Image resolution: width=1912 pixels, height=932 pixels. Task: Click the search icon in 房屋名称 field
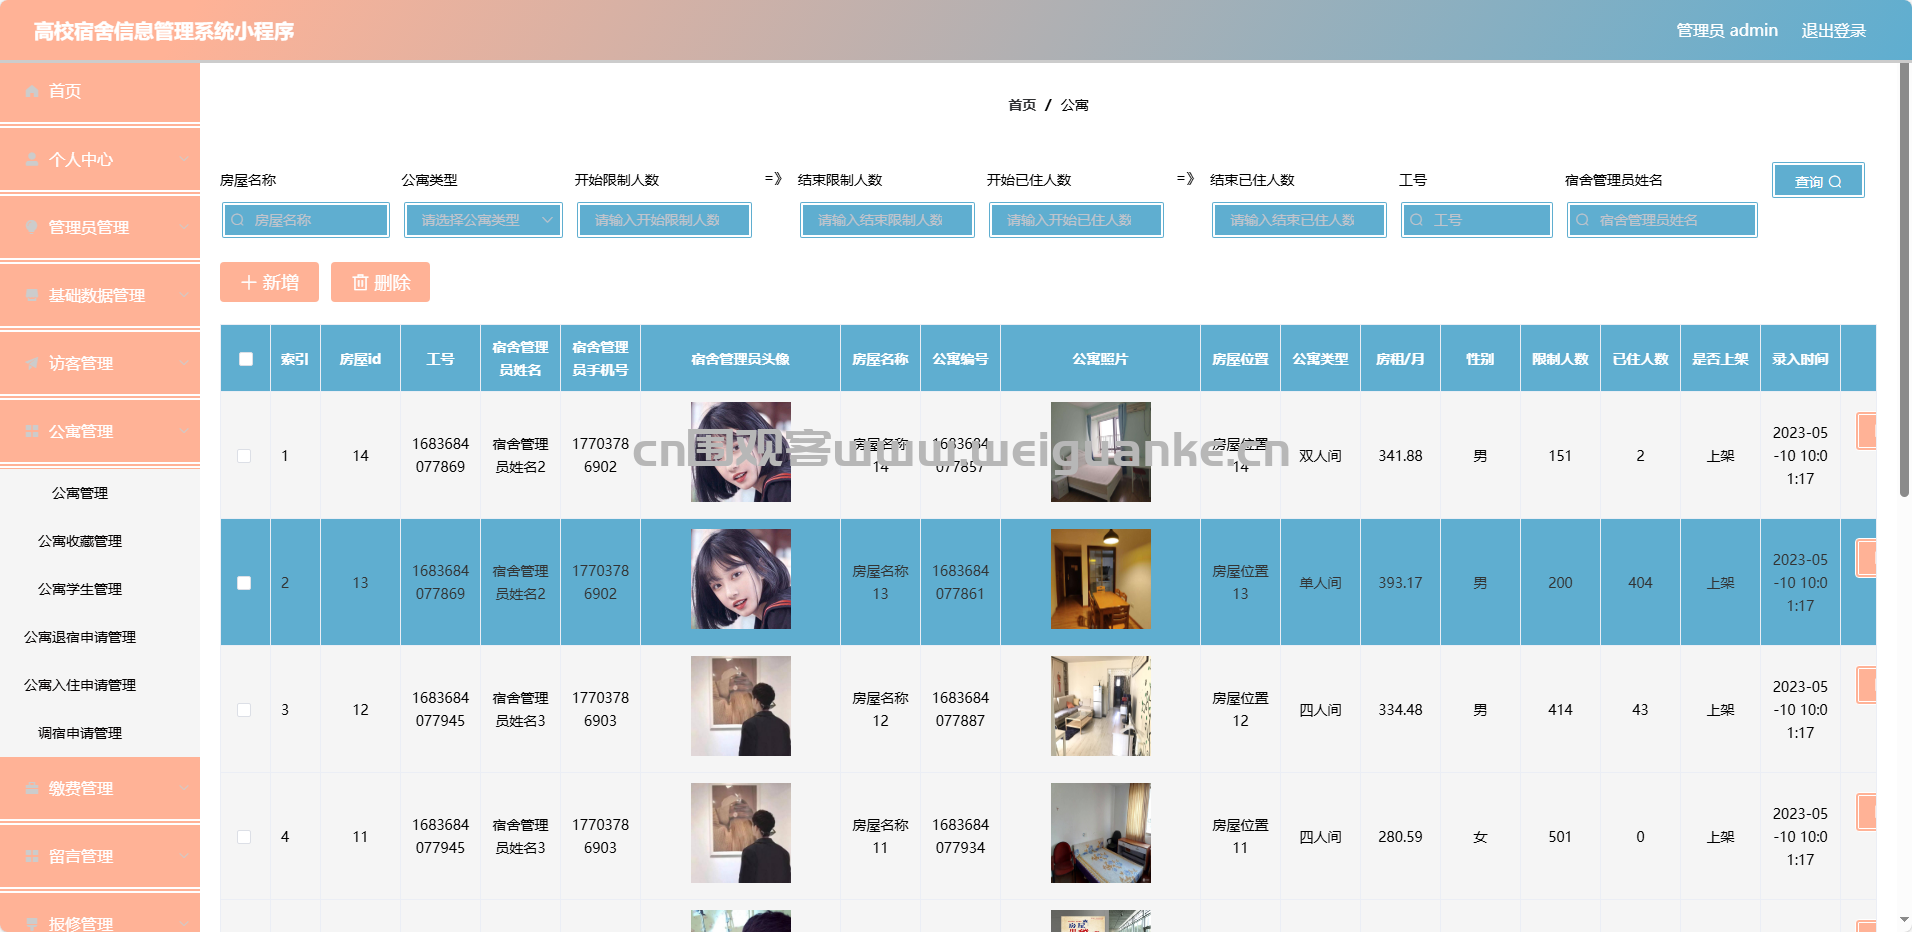tap(238, 220)
